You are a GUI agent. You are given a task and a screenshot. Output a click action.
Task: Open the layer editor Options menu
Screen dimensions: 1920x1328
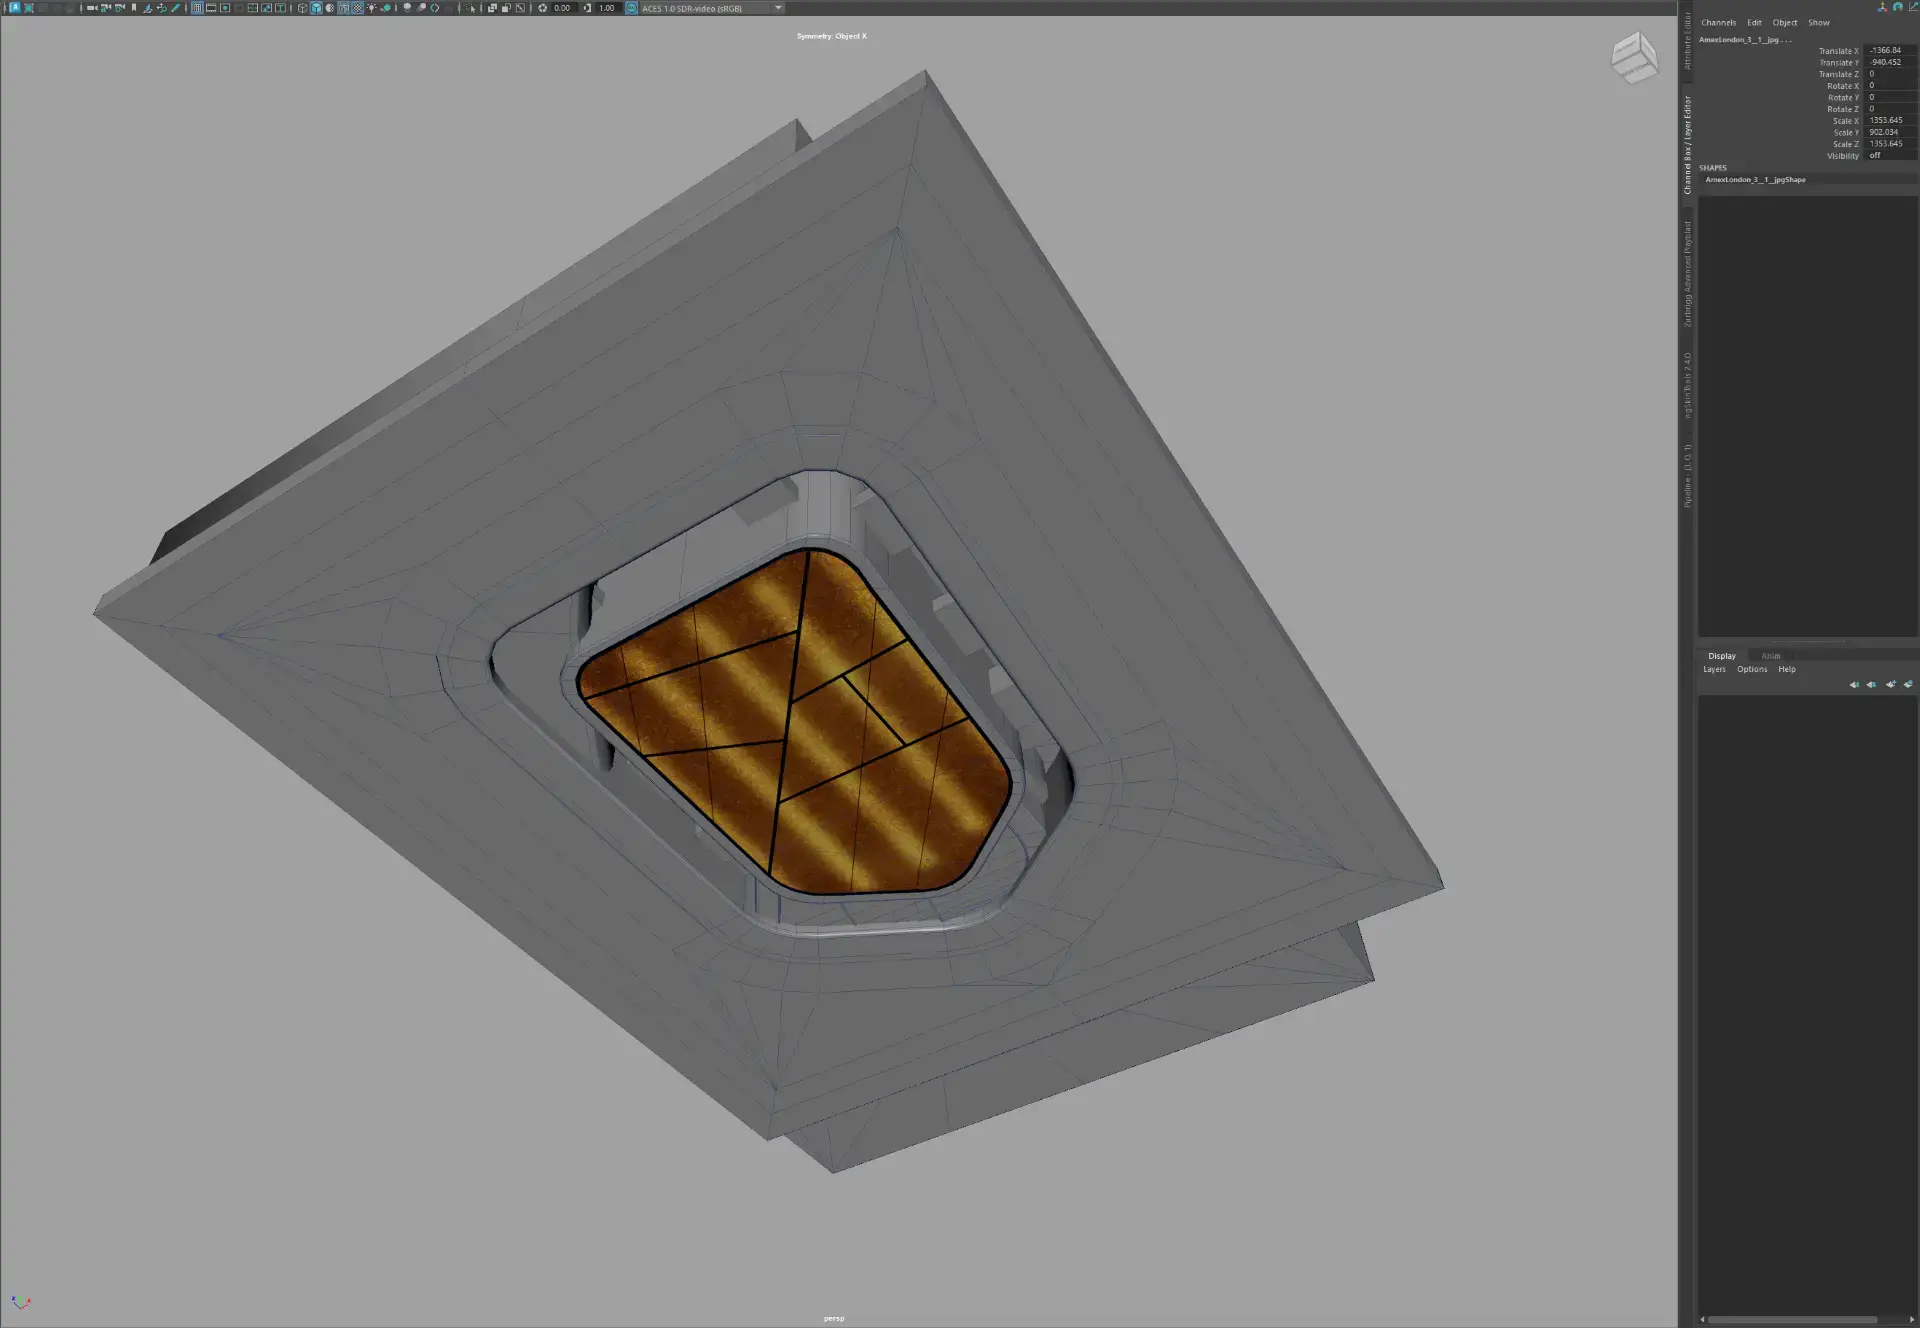1751,669
